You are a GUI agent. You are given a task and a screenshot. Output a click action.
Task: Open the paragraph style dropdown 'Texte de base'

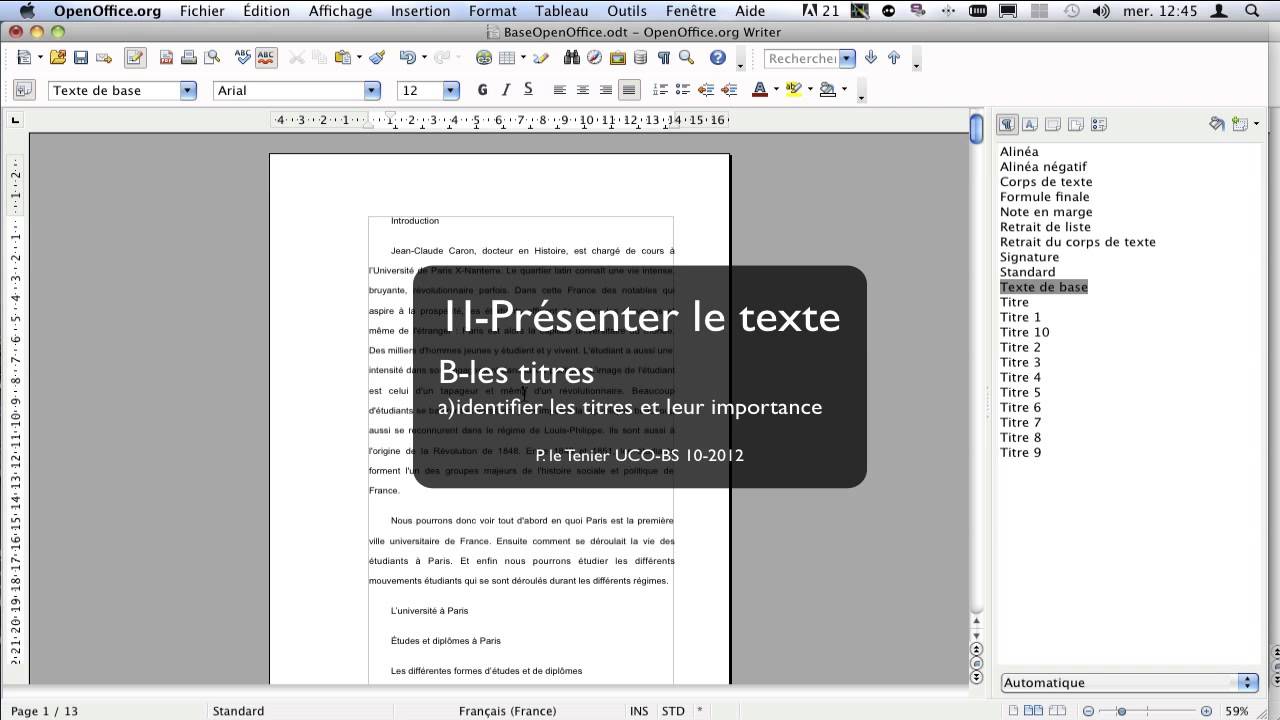pos(188,90)
